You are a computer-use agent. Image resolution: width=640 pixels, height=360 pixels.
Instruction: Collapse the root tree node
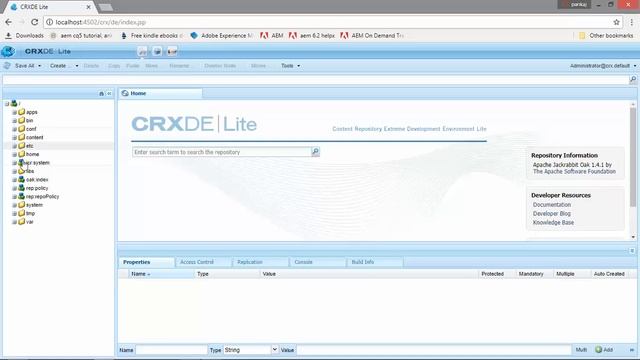click(7, 104)
